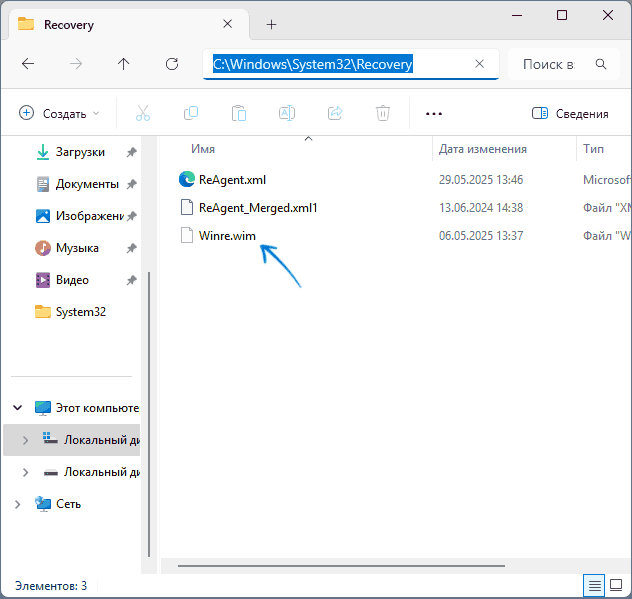Click the Cut scissors icon

coord(143,113)
